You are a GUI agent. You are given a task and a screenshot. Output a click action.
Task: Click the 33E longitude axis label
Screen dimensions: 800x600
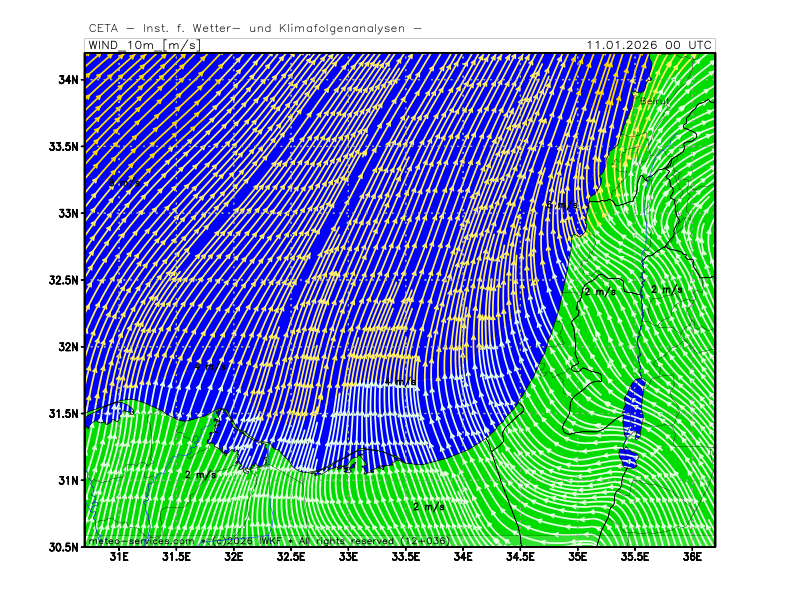pyautogui.click(x=349, y=557)
